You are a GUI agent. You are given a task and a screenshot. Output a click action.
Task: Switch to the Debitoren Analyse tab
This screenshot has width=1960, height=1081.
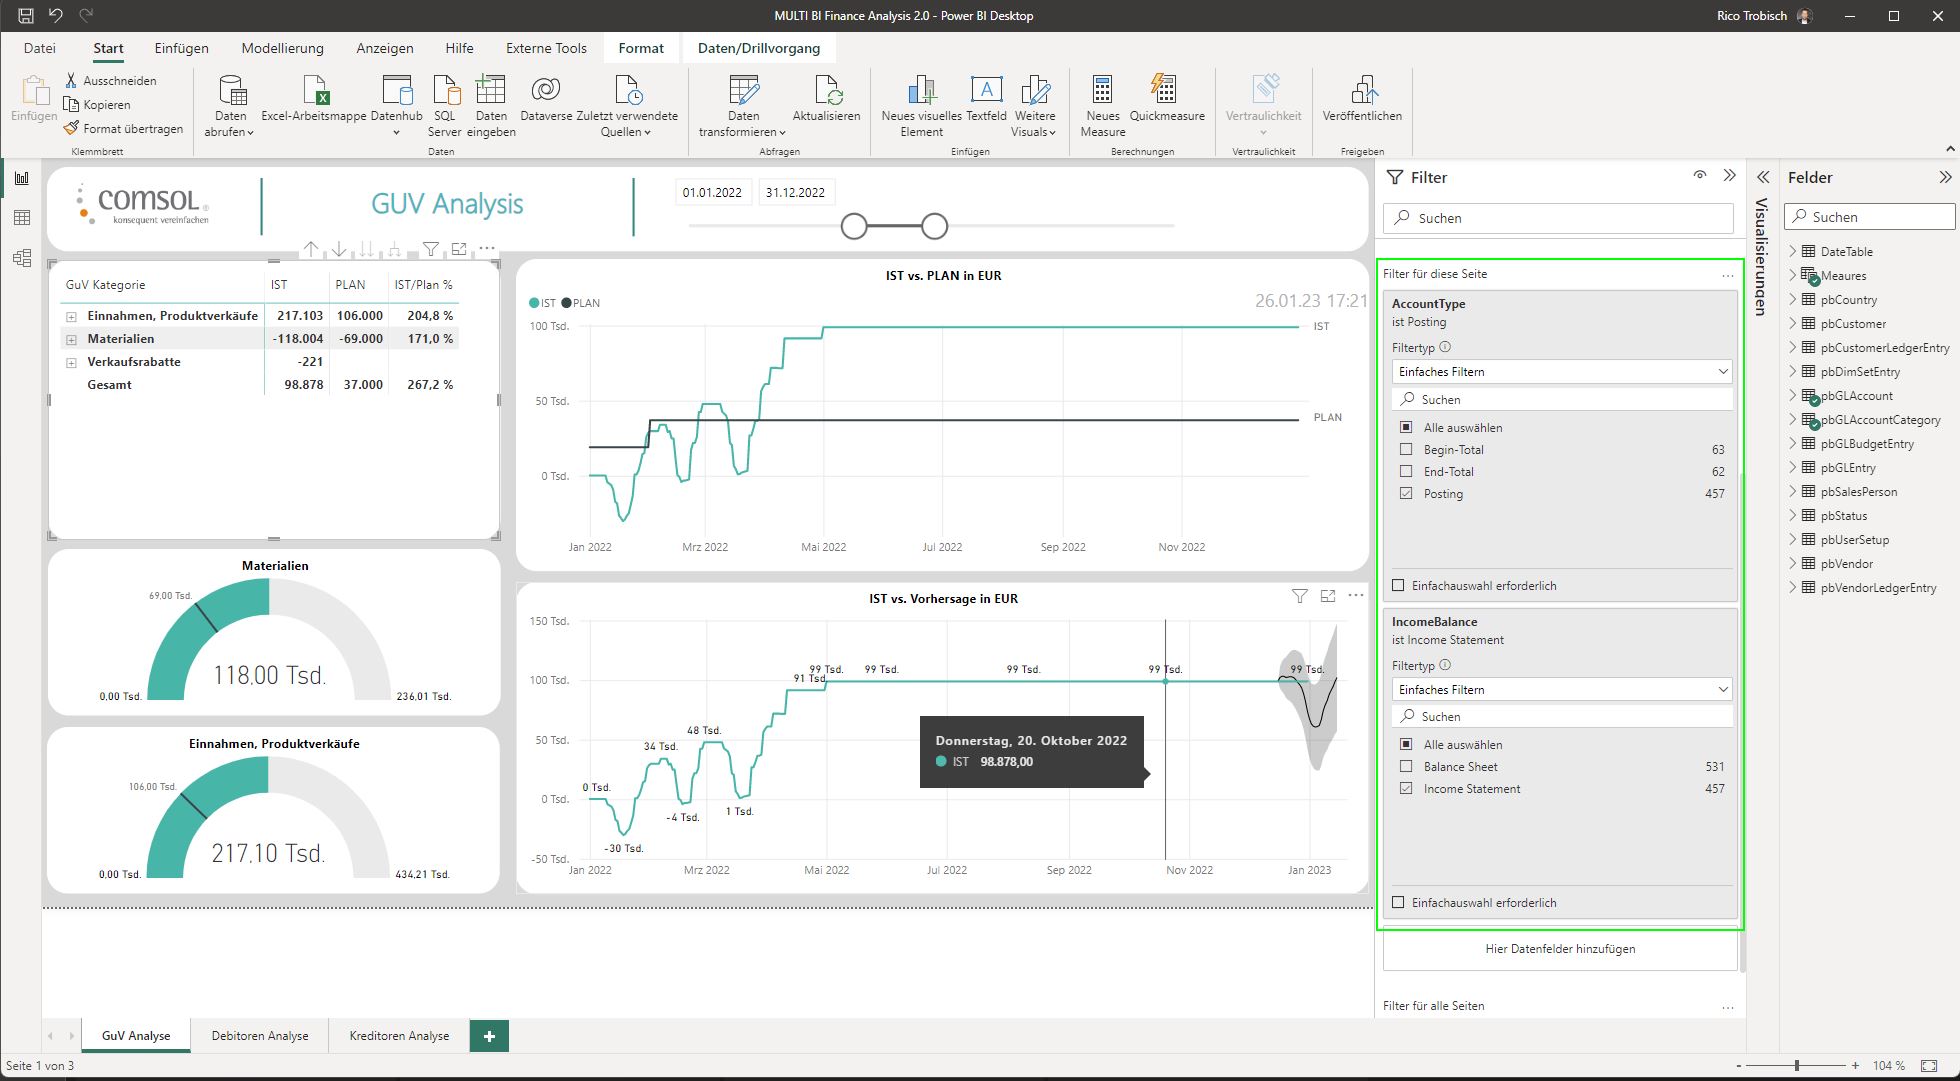point(259,1034)
